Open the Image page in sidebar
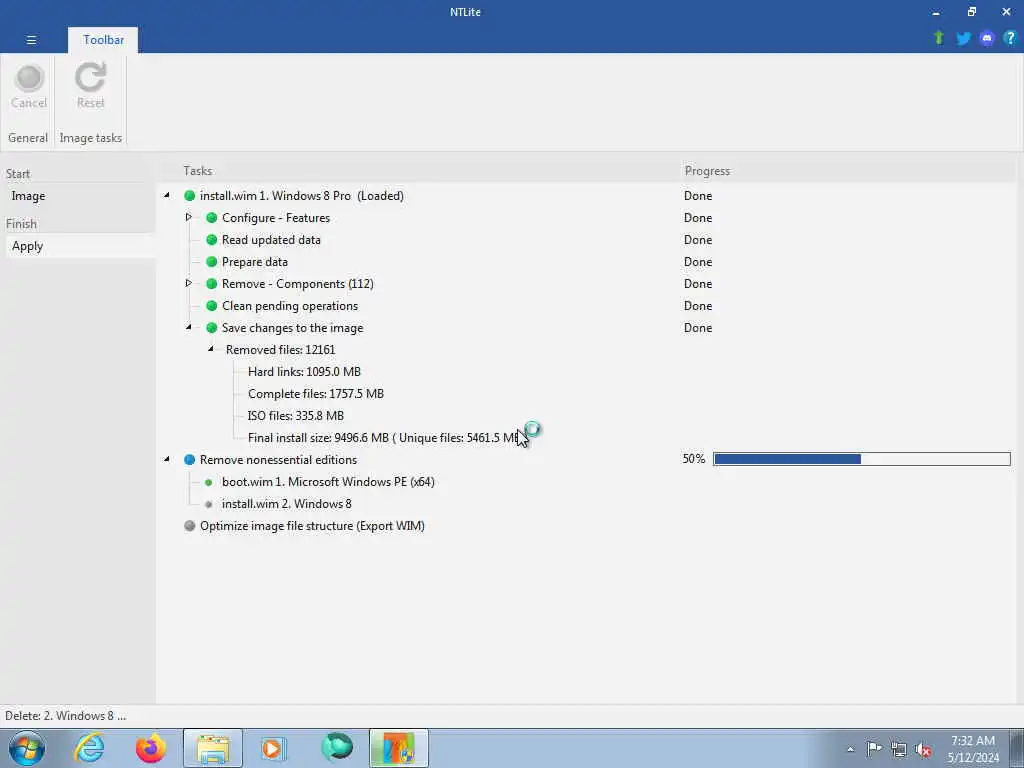The height and width of the screenshot is (768, 1024). (x=28, y=196)
